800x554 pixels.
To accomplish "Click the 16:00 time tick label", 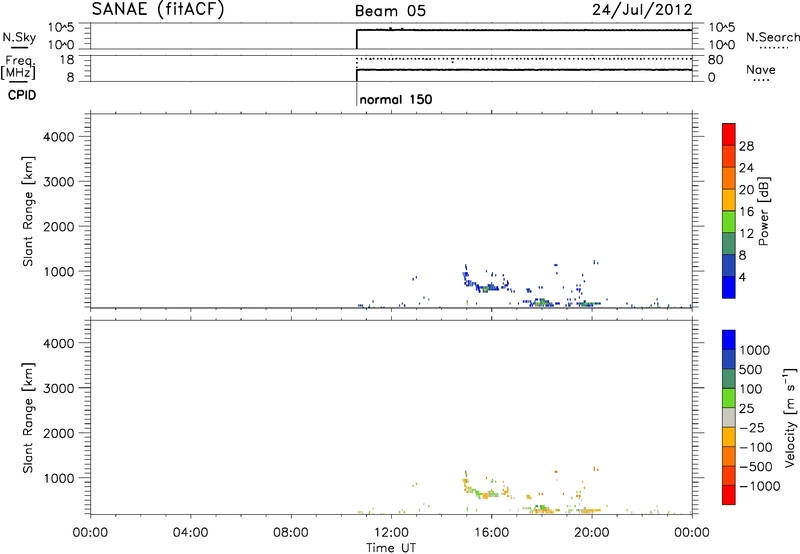I will click(491, 533).
